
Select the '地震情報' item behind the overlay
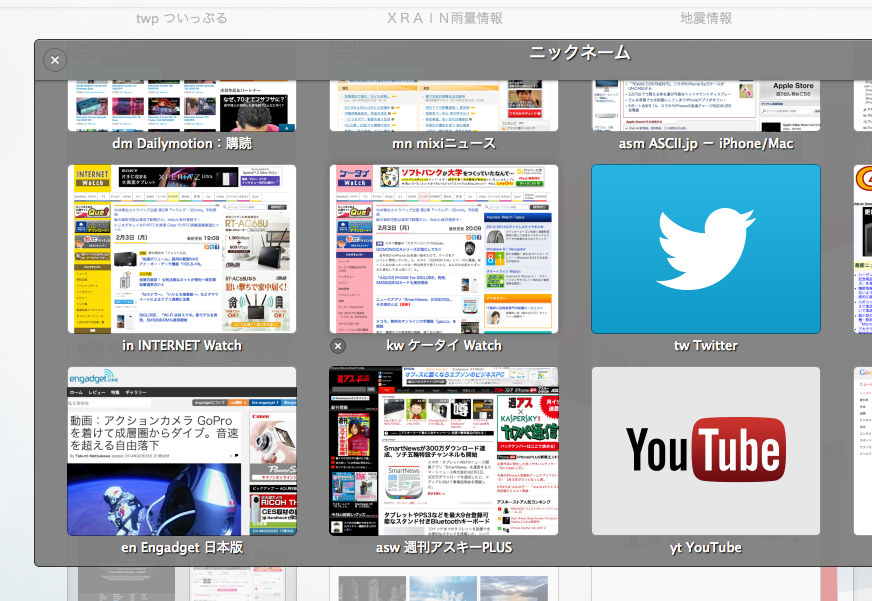pos(706,18)
